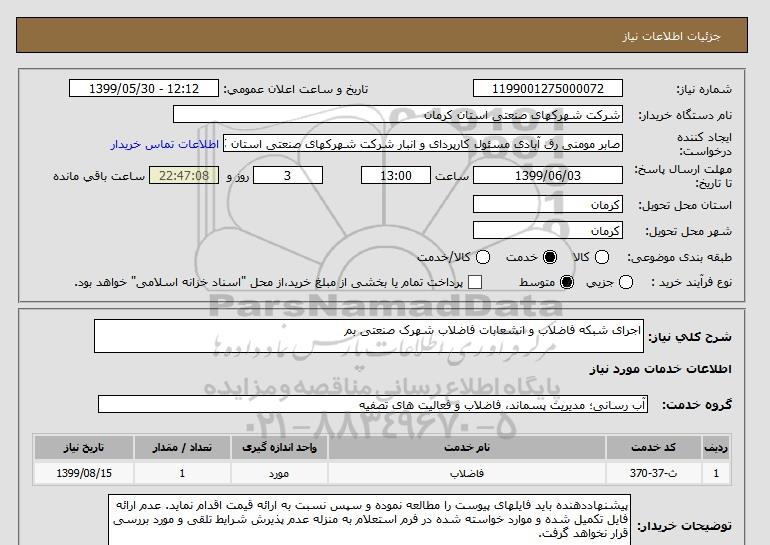The height and width of the screenshot is (545, 770).
Task: Click the need number field 1199001275000072
Action: (548, 88)
